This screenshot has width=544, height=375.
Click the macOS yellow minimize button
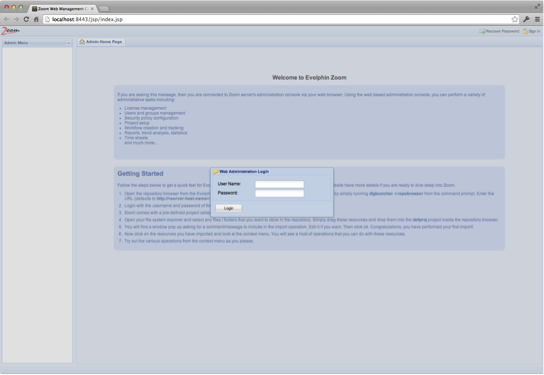[14, 7]
